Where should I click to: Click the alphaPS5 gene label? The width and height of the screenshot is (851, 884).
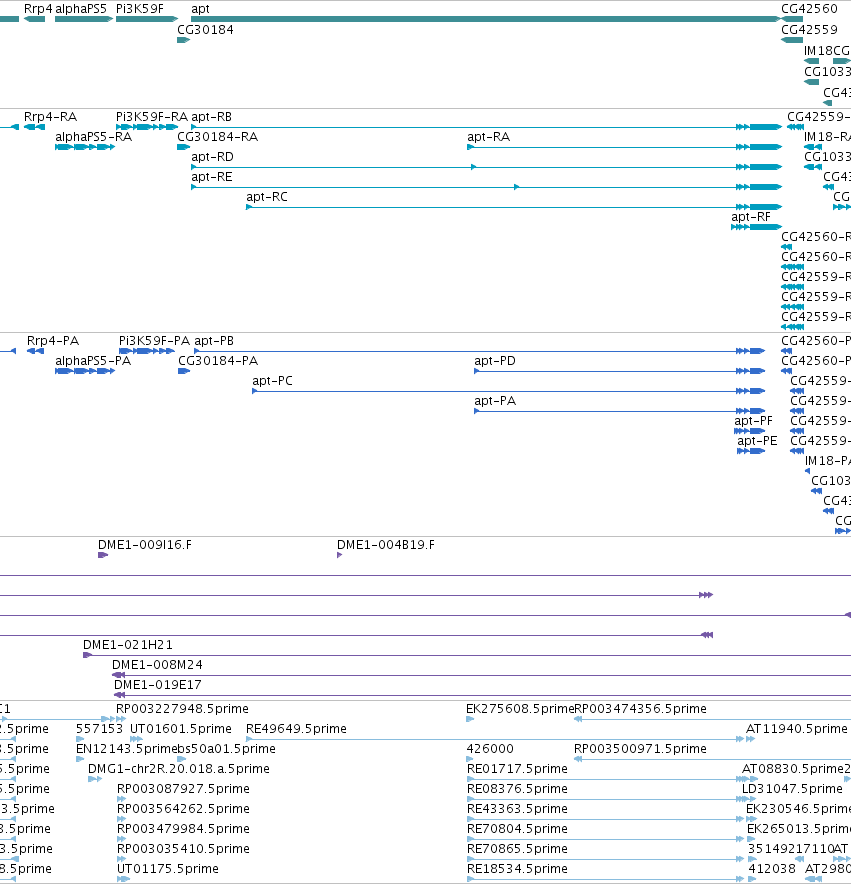(81, 9)
